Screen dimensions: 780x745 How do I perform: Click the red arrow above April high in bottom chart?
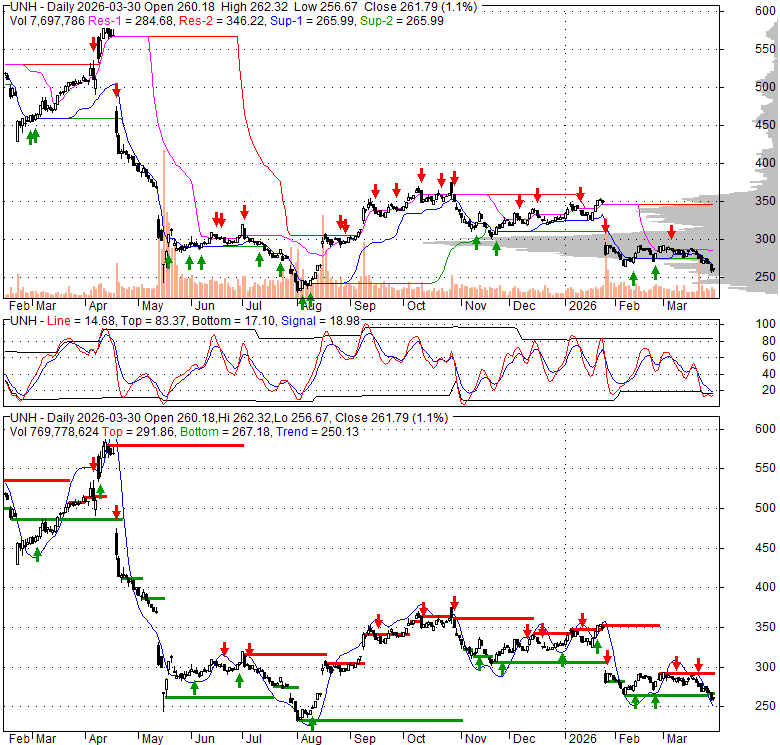click(93, 463)
